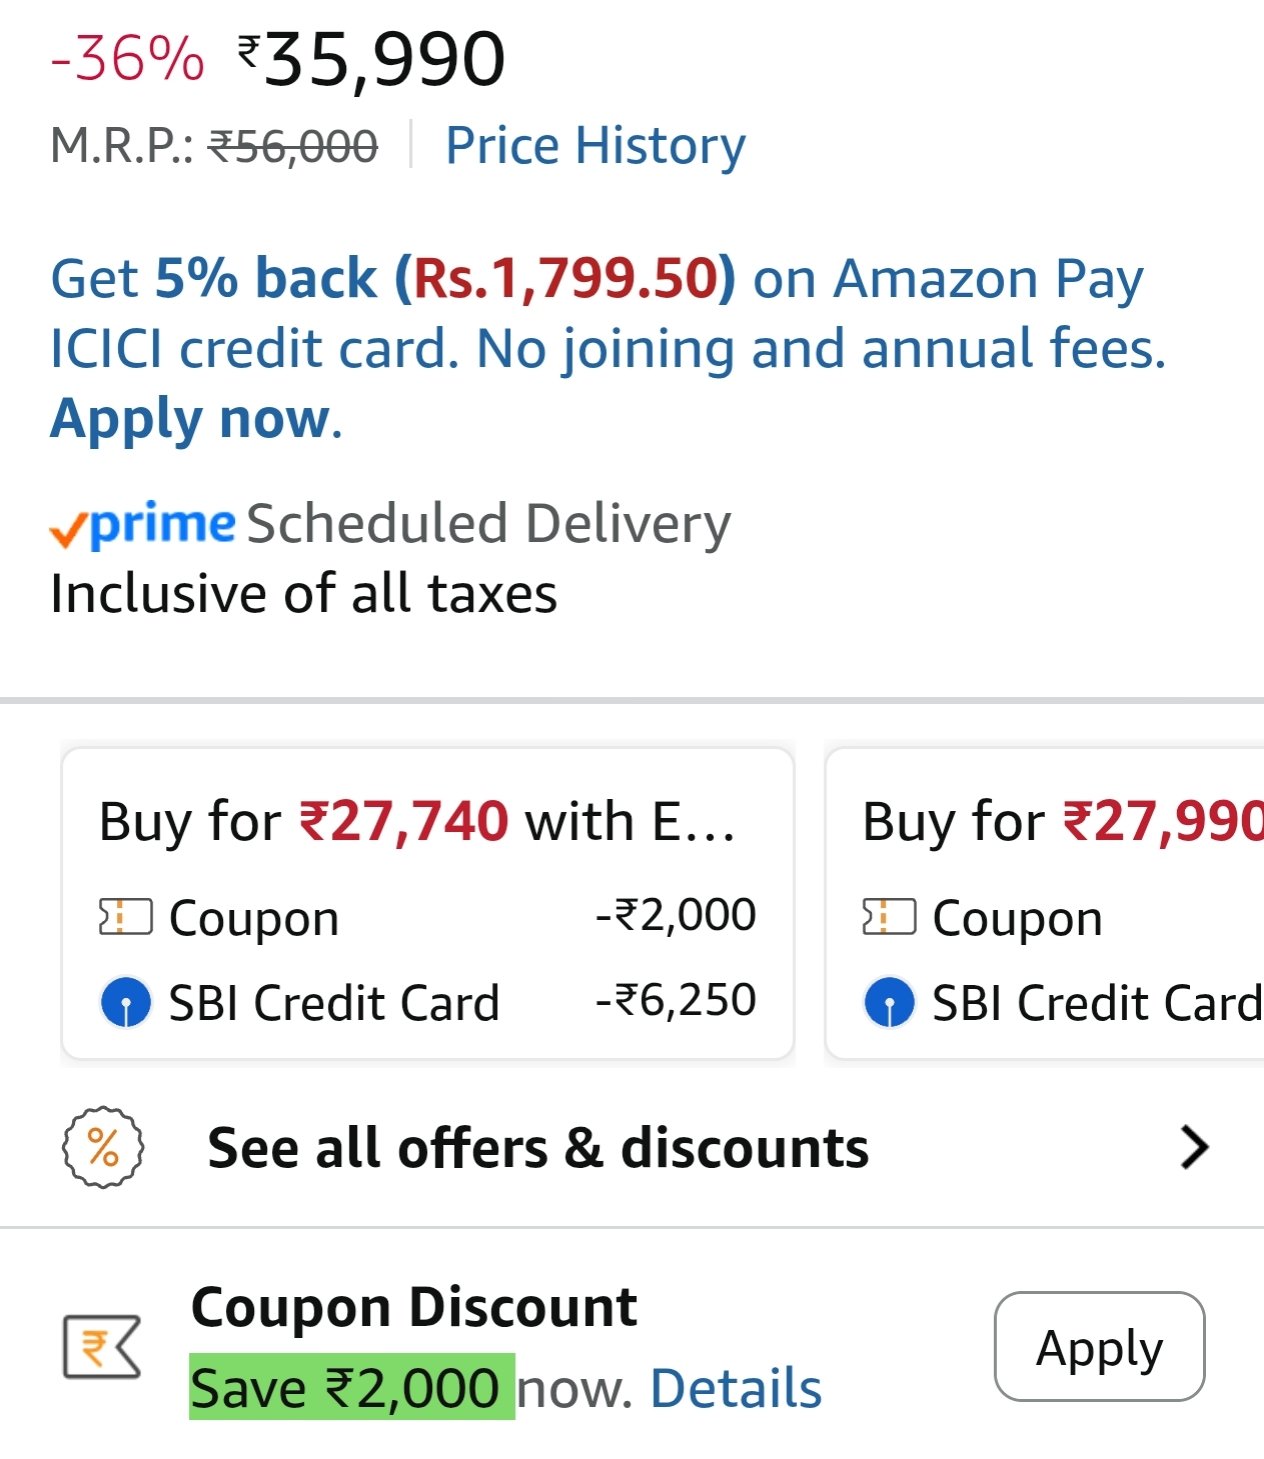Click the highlighted Save ₹2,000 text

tap(352, 1388)
